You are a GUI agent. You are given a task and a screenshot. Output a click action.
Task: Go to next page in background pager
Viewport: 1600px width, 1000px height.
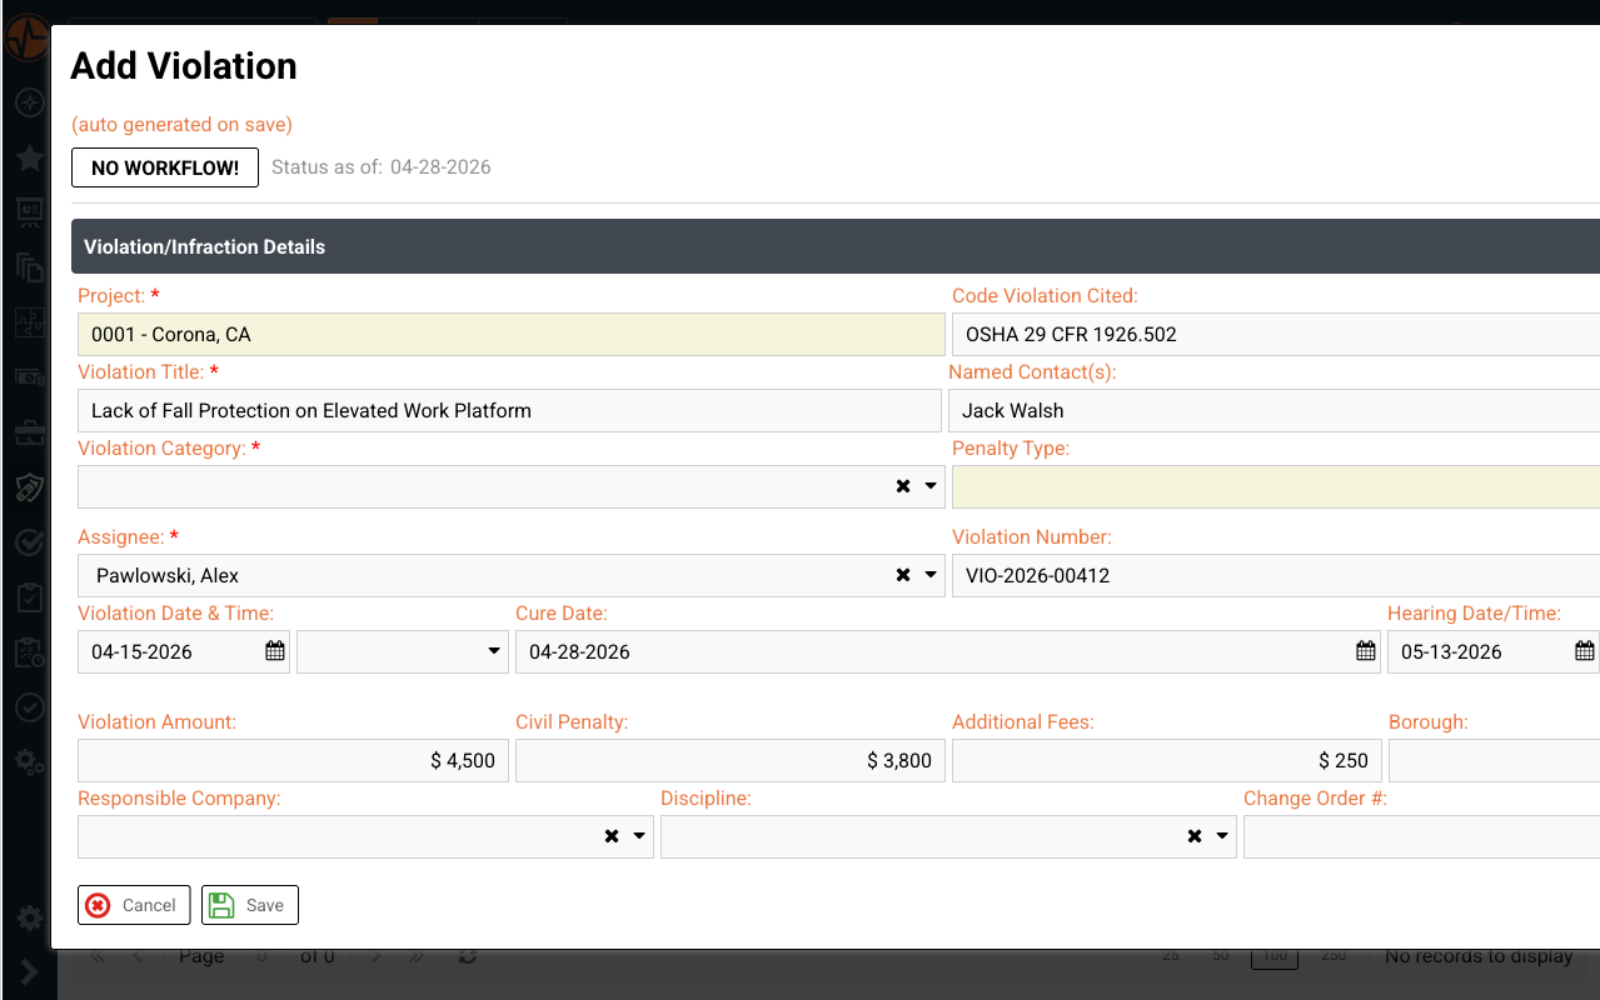coord(376,956)
